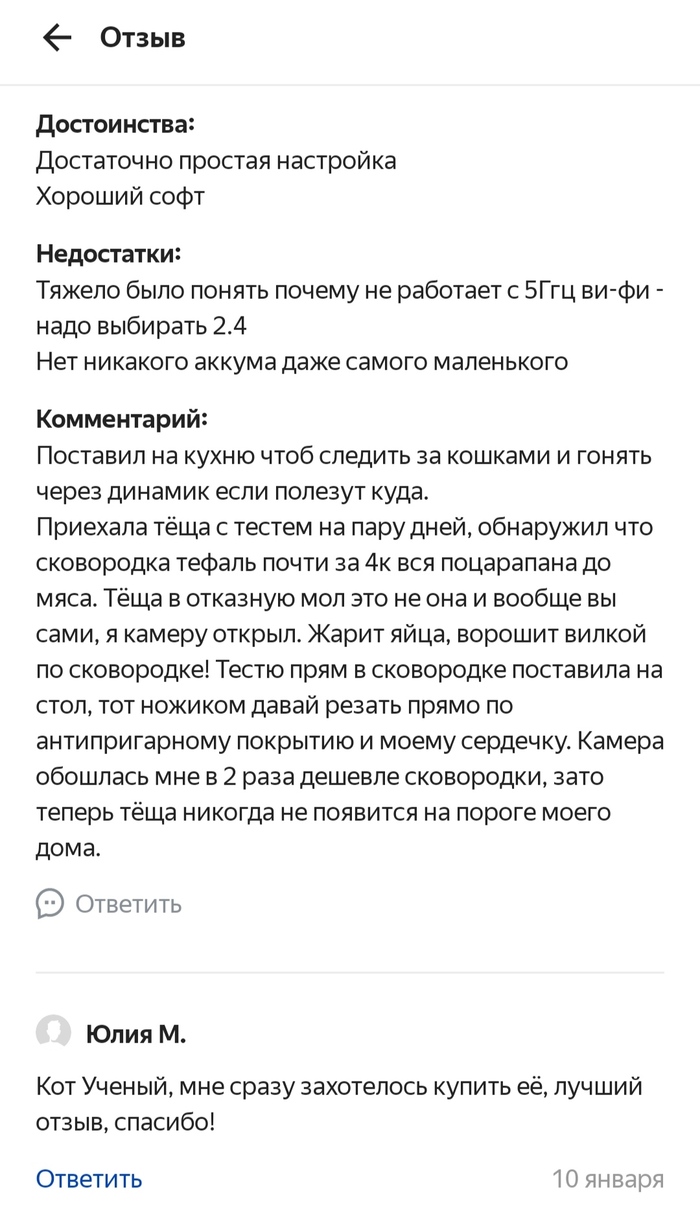Viewport: 700px width, 1226px height.
Task: Tap the Комментарий heading
Action: click(123, 417)
